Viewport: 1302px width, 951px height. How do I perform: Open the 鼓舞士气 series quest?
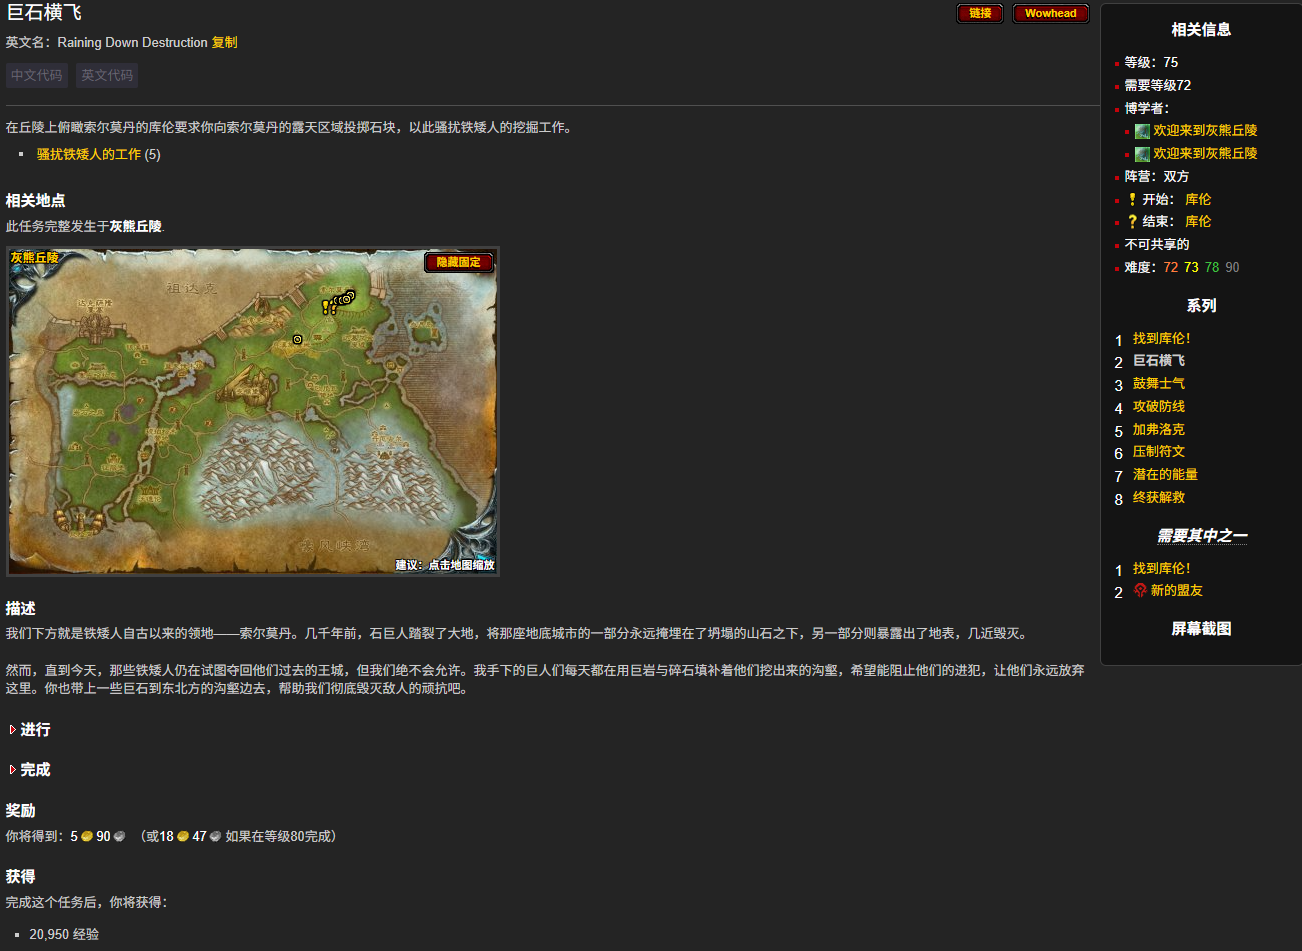1158,383
